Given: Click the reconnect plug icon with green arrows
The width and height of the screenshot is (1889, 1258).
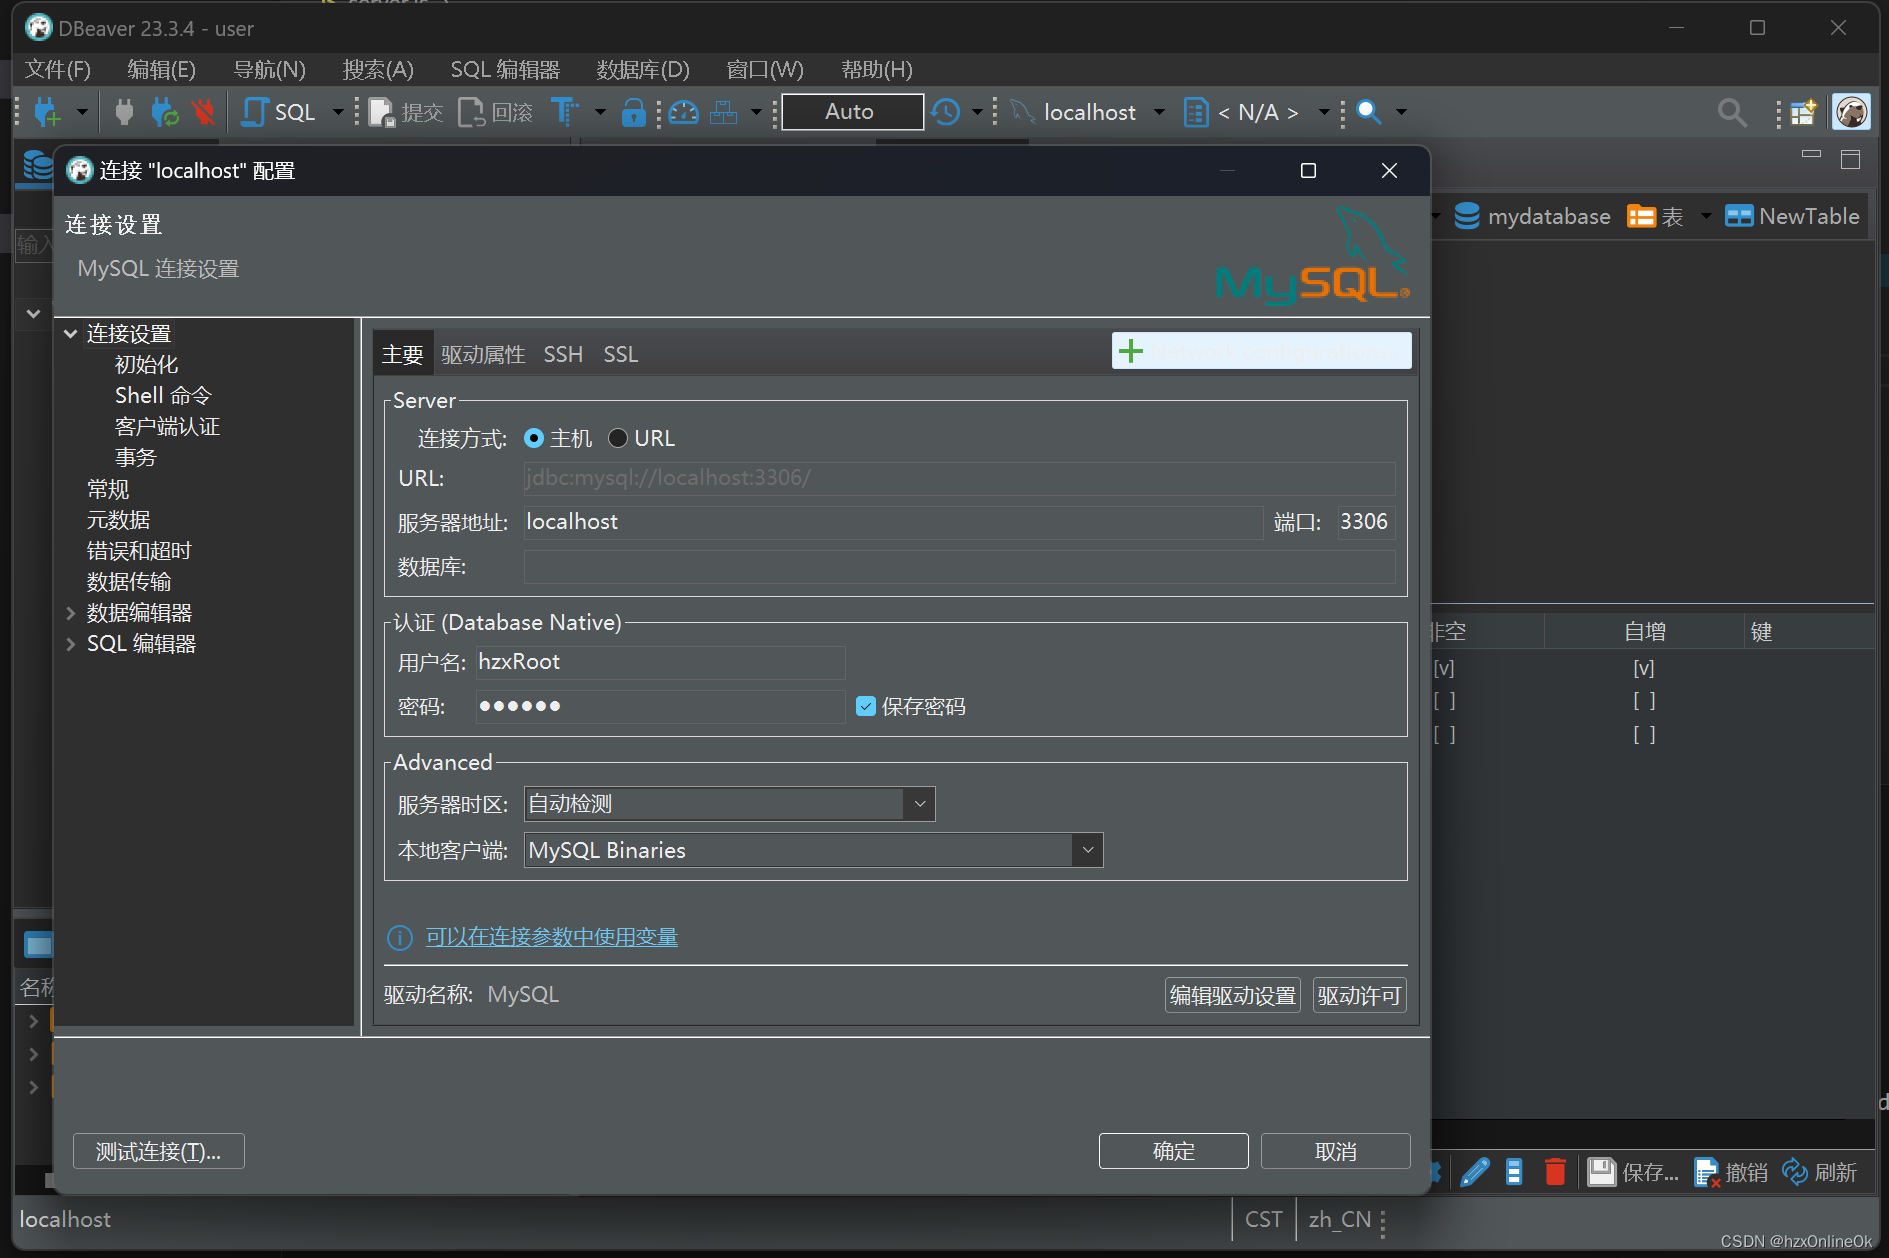Looking at the screenshot, I should (x=164, y=112).
